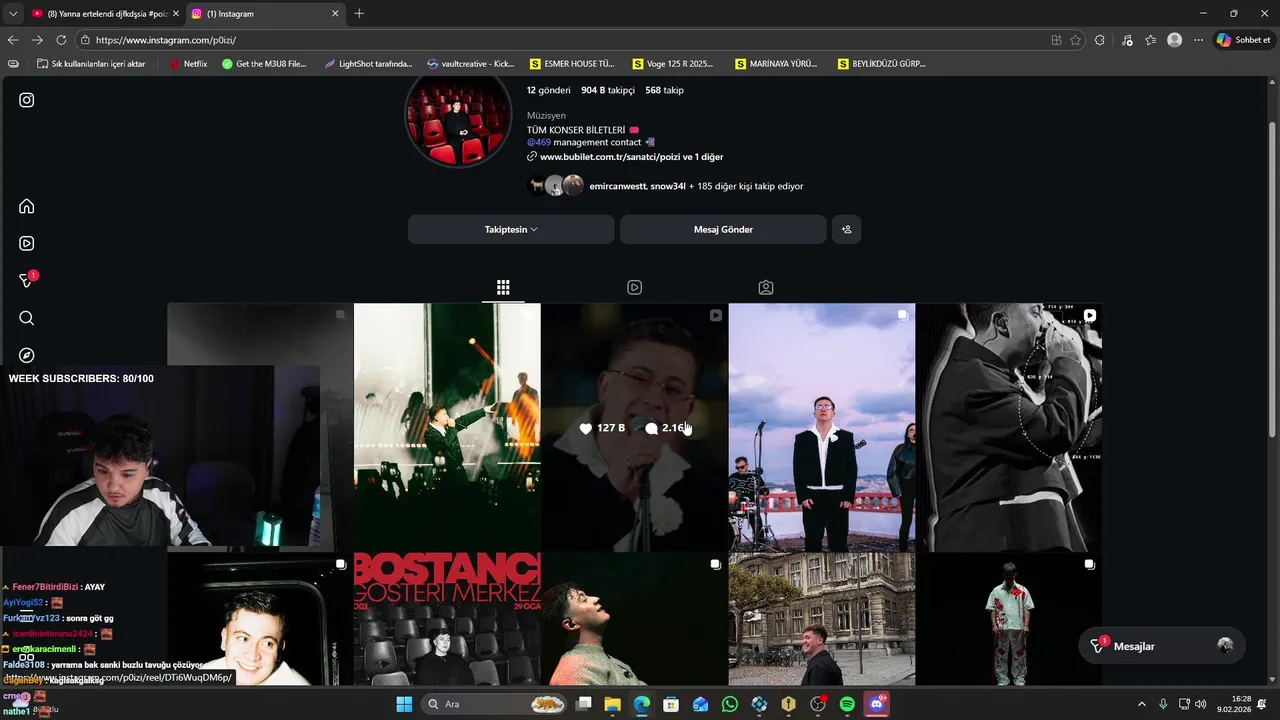Open the black-and-white singer reel thumbnail
Image resolution: width=1280 pixels, height=720 pixels.
pos(1009,427)
